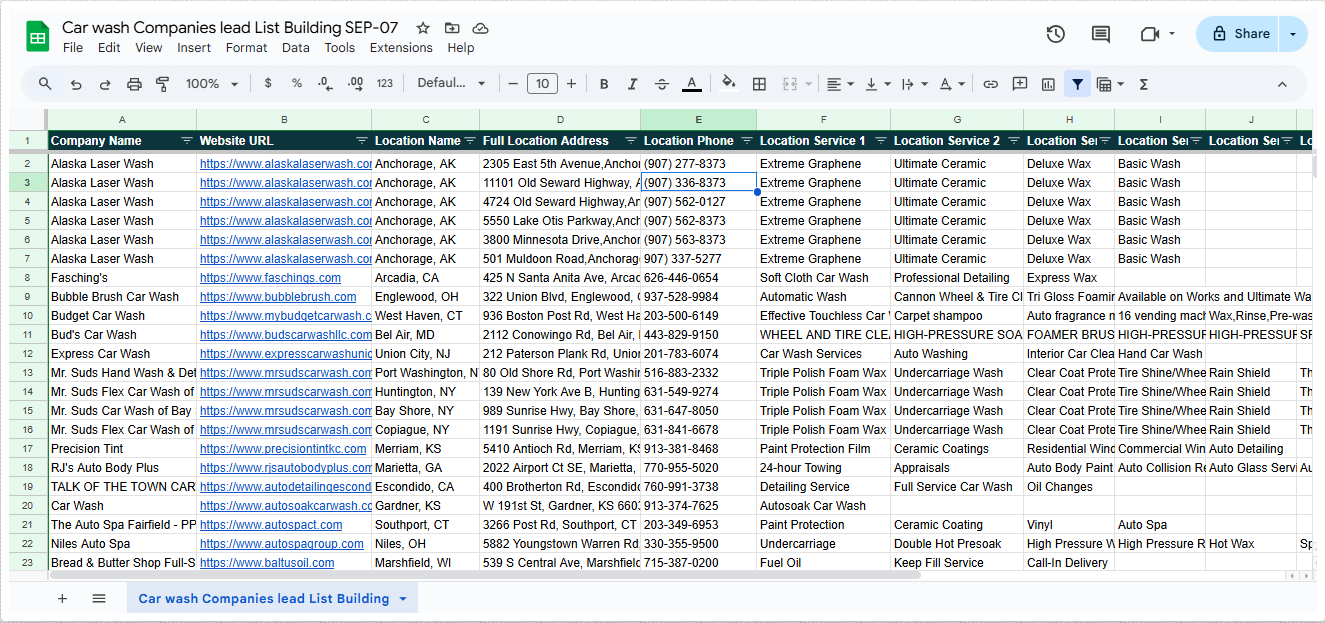Open fill color picker

(x=729, y=84)
